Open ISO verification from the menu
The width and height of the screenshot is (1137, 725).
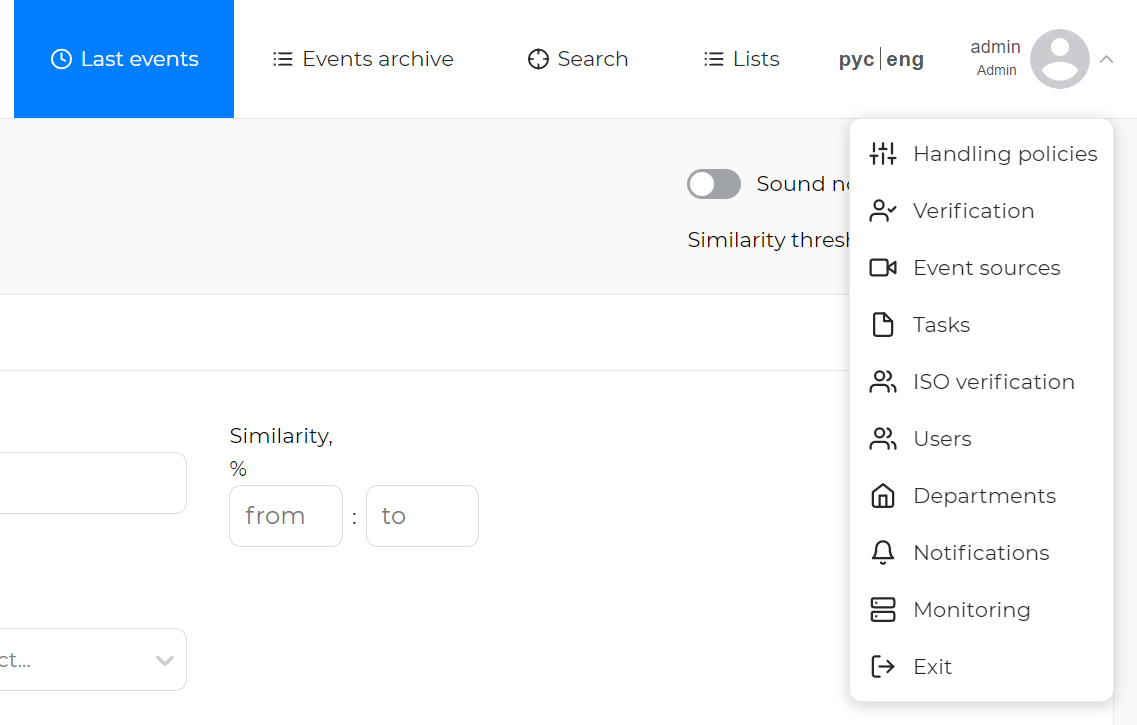(x=993, y=382)
